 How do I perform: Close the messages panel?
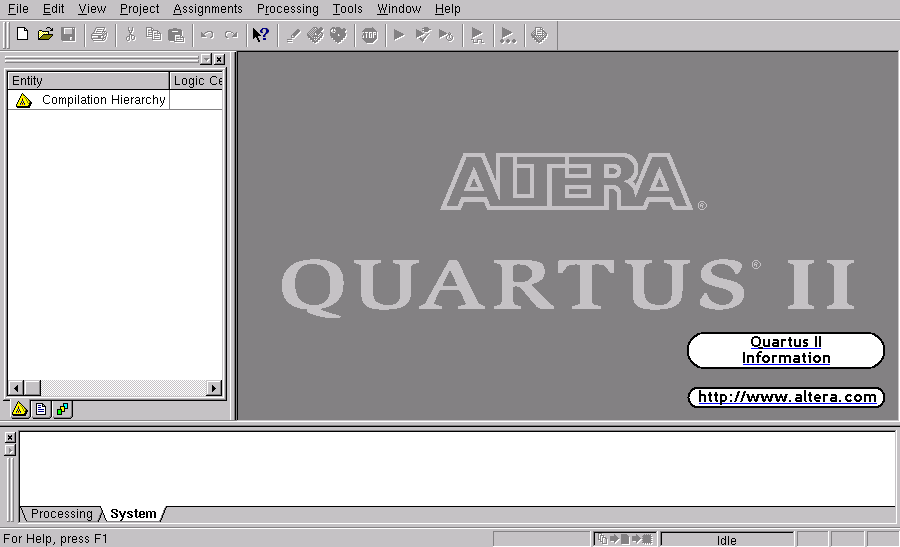10,437
